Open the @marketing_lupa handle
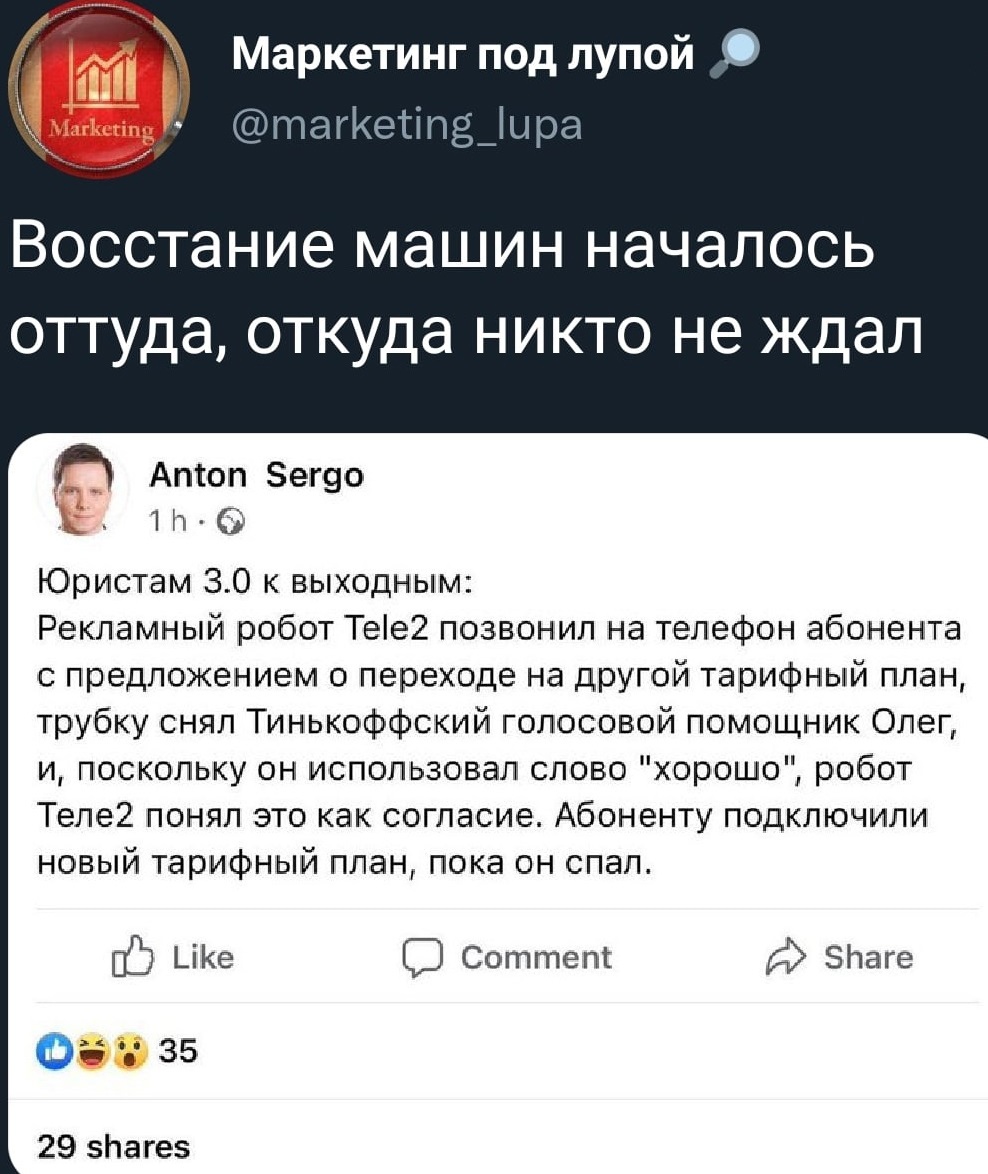 pos(406,128)
